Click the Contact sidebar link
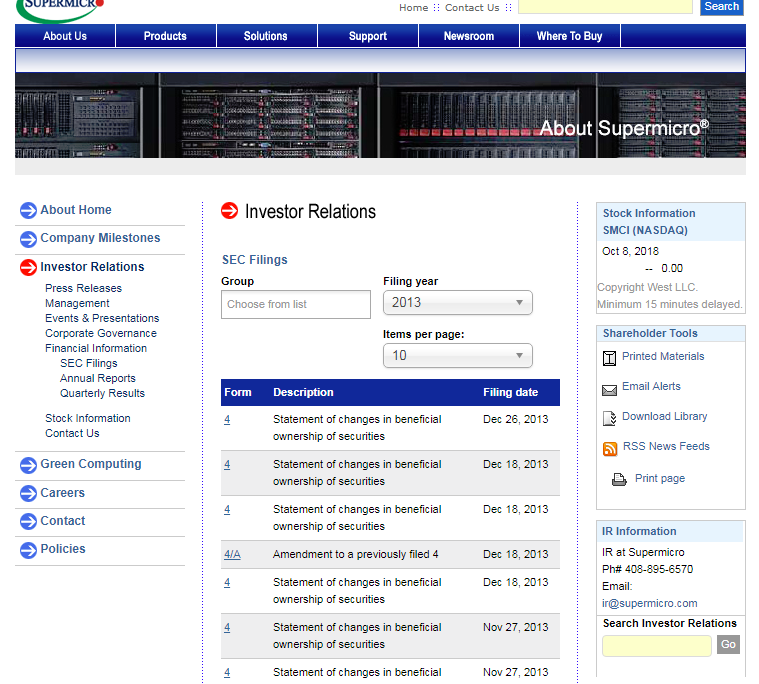Image resolution: width=759 pixels, height=684 pixels. (62, 521)
